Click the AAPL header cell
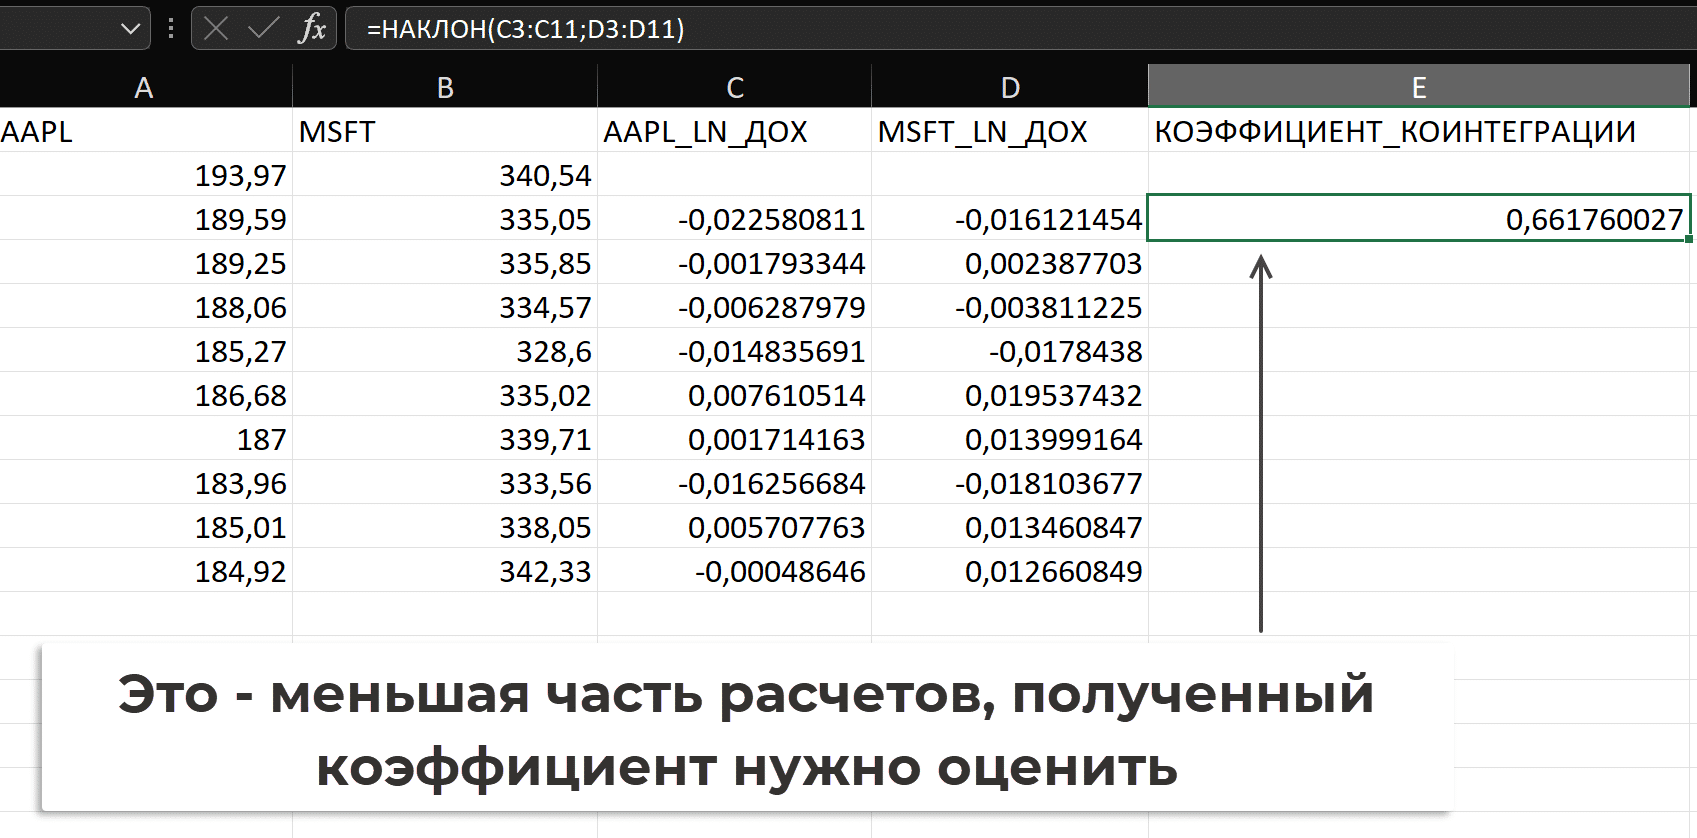 point(144,131)
